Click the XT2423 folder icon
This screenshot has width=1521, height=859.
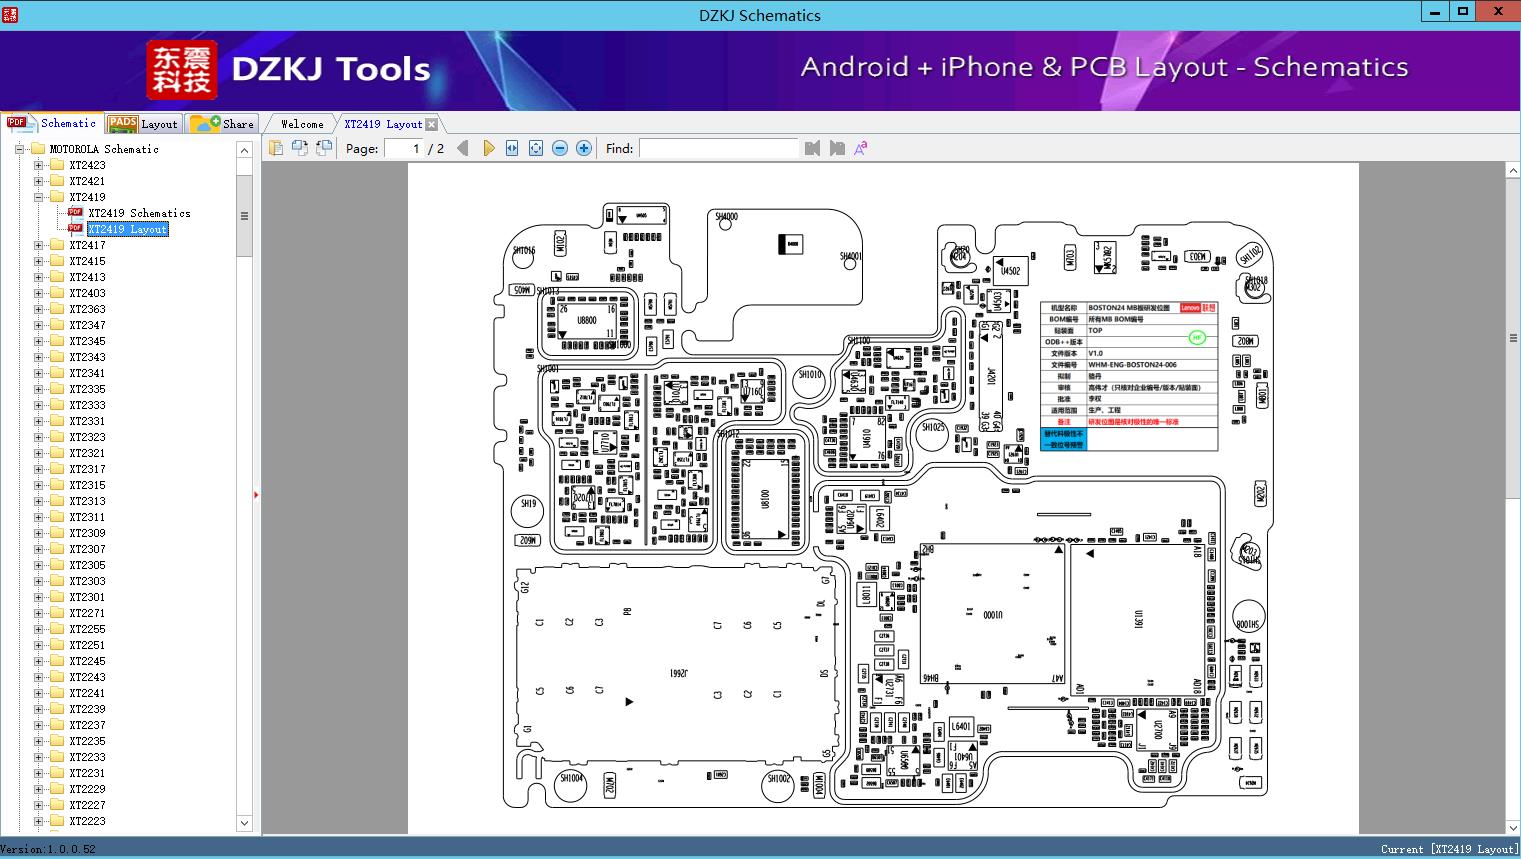pos(57,165)
